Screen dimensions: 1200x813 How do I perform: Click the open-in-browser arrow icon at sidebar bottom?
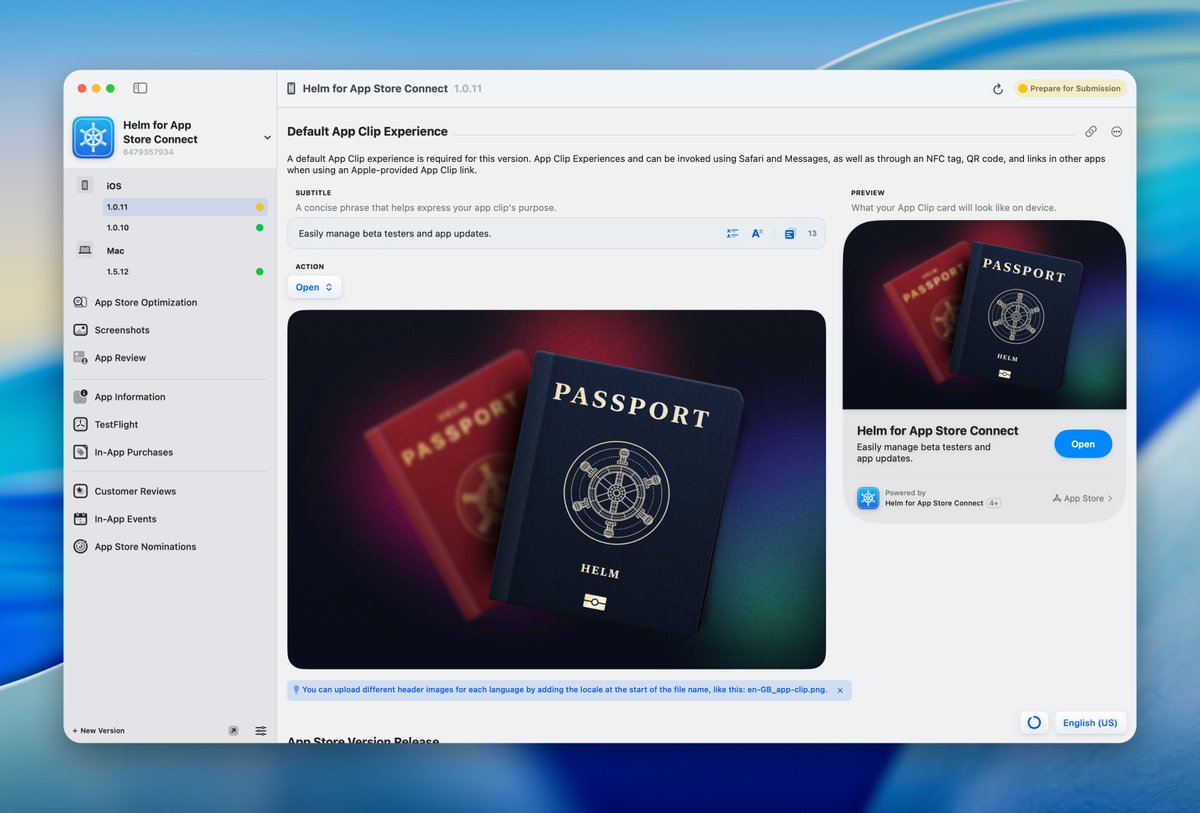click(x=233, y=731)
